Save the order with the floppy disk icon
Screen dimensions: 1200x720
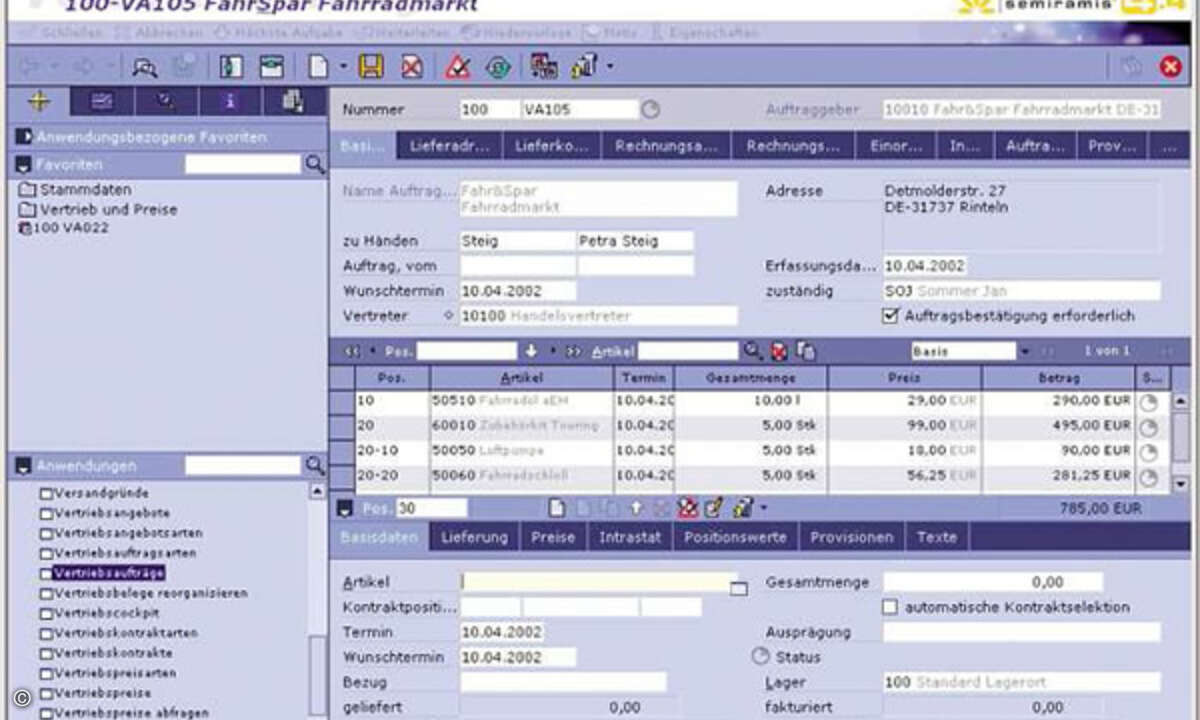click(x=371, y=67)
